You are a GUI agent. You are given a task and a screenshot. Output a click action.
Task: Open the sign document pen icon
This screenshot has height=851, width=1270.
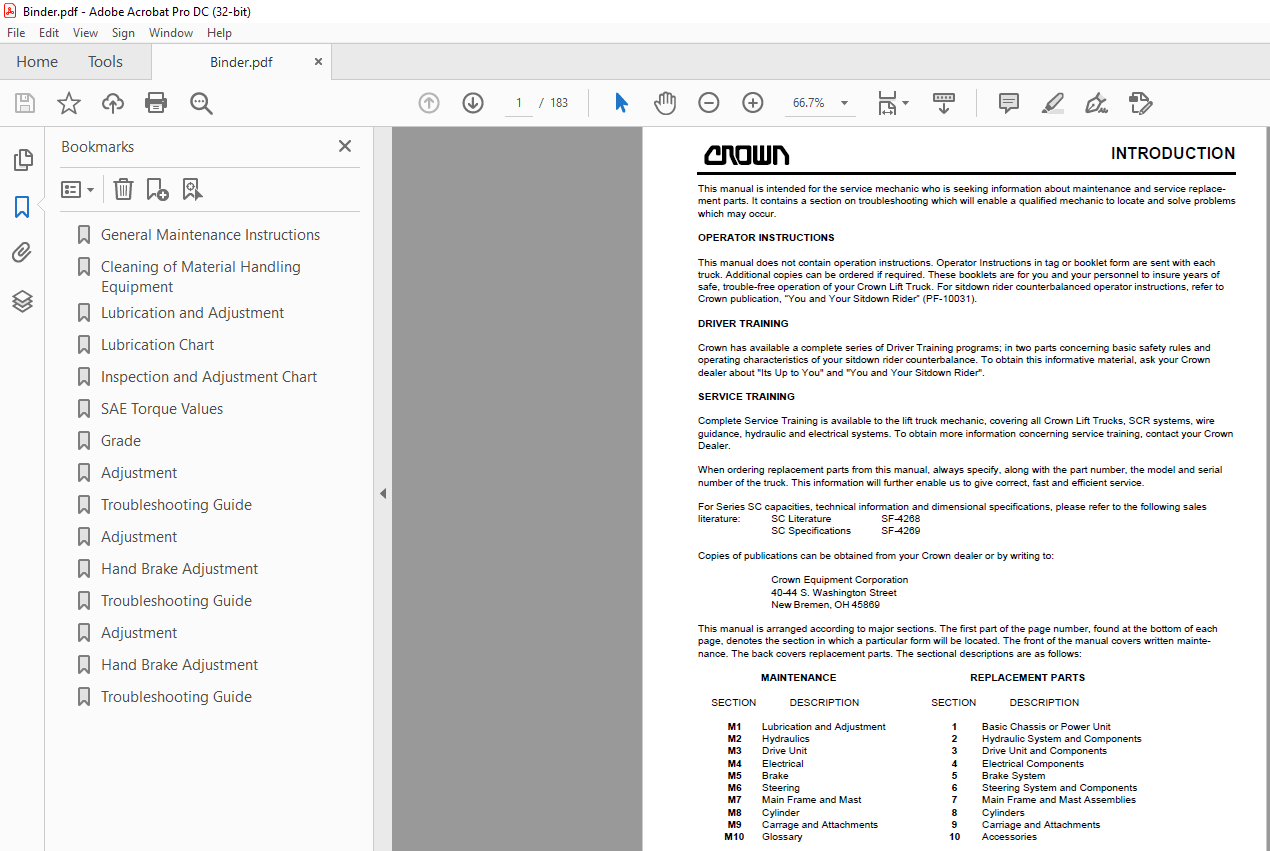pyautogui.click(x=1096, y=103)
